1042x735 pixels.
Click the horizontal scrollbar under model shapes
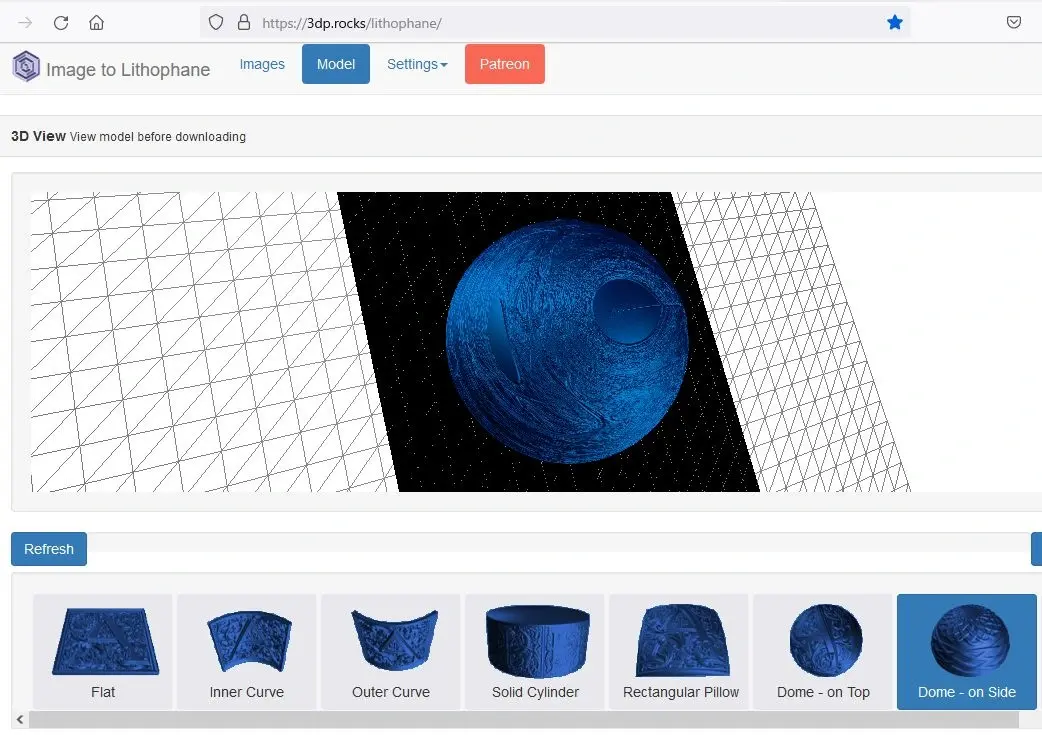pos(520,719)
